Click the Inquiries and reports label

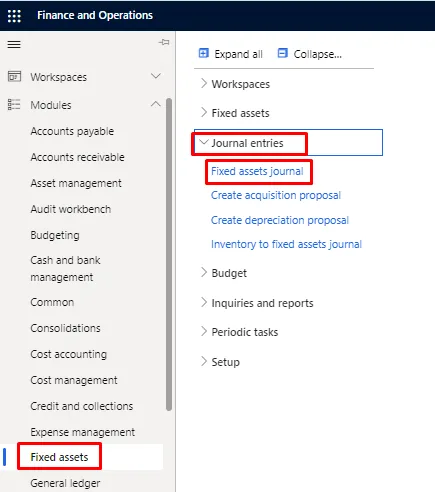pyautogui.click(x=262, y=303)
